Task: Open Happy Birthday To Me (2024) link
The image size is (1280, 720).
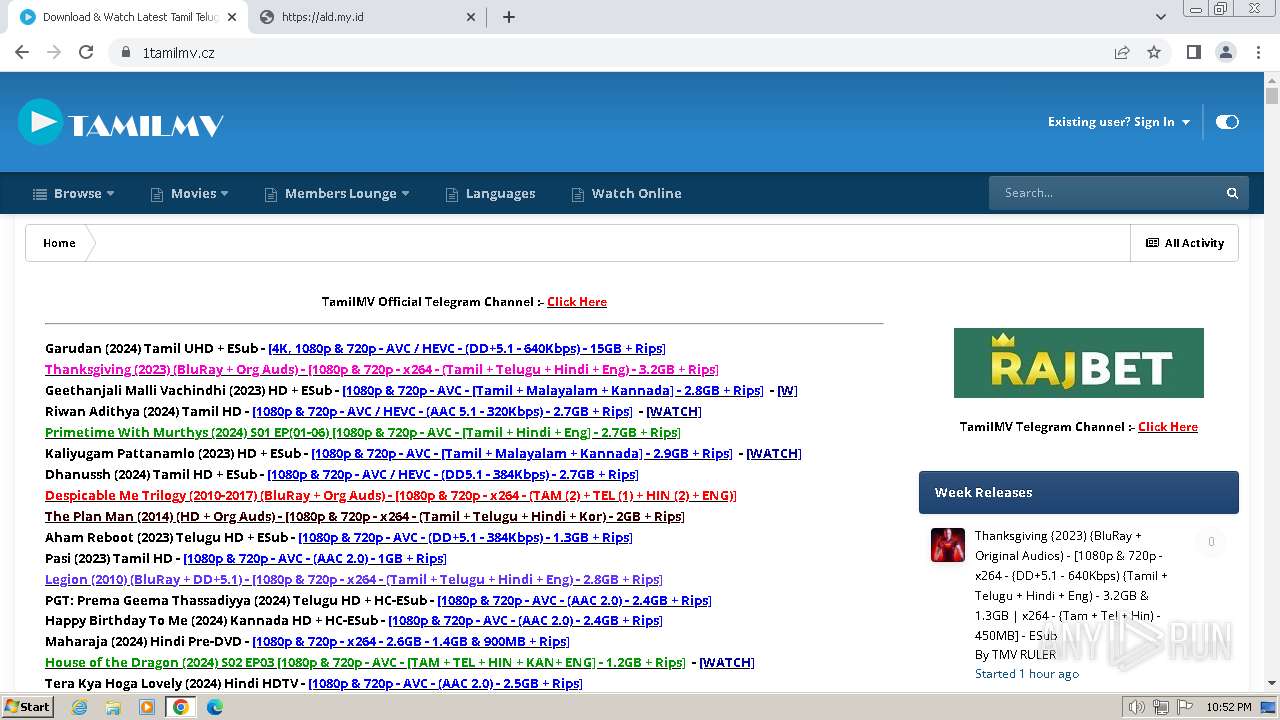Action: coord(524,621)
